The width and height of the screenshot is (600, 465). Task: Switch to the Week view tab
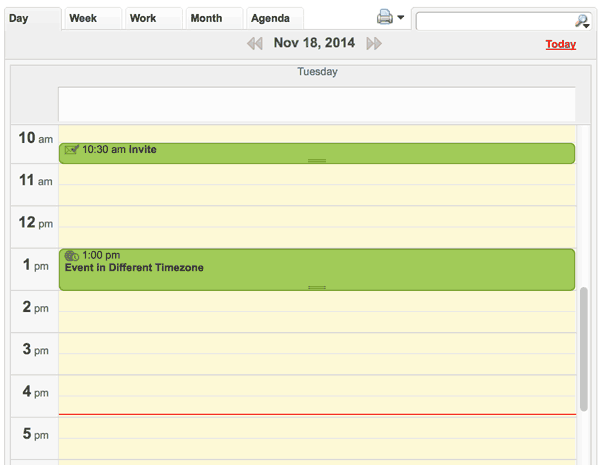93,18
